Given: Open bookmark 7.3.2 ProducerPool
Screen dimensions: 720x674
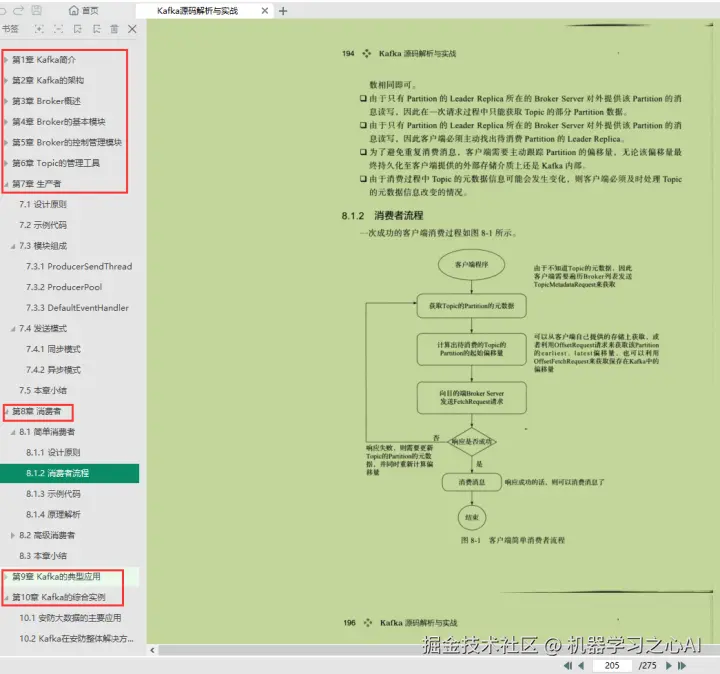Looking at the screenshot, I should tap(64, 287).
